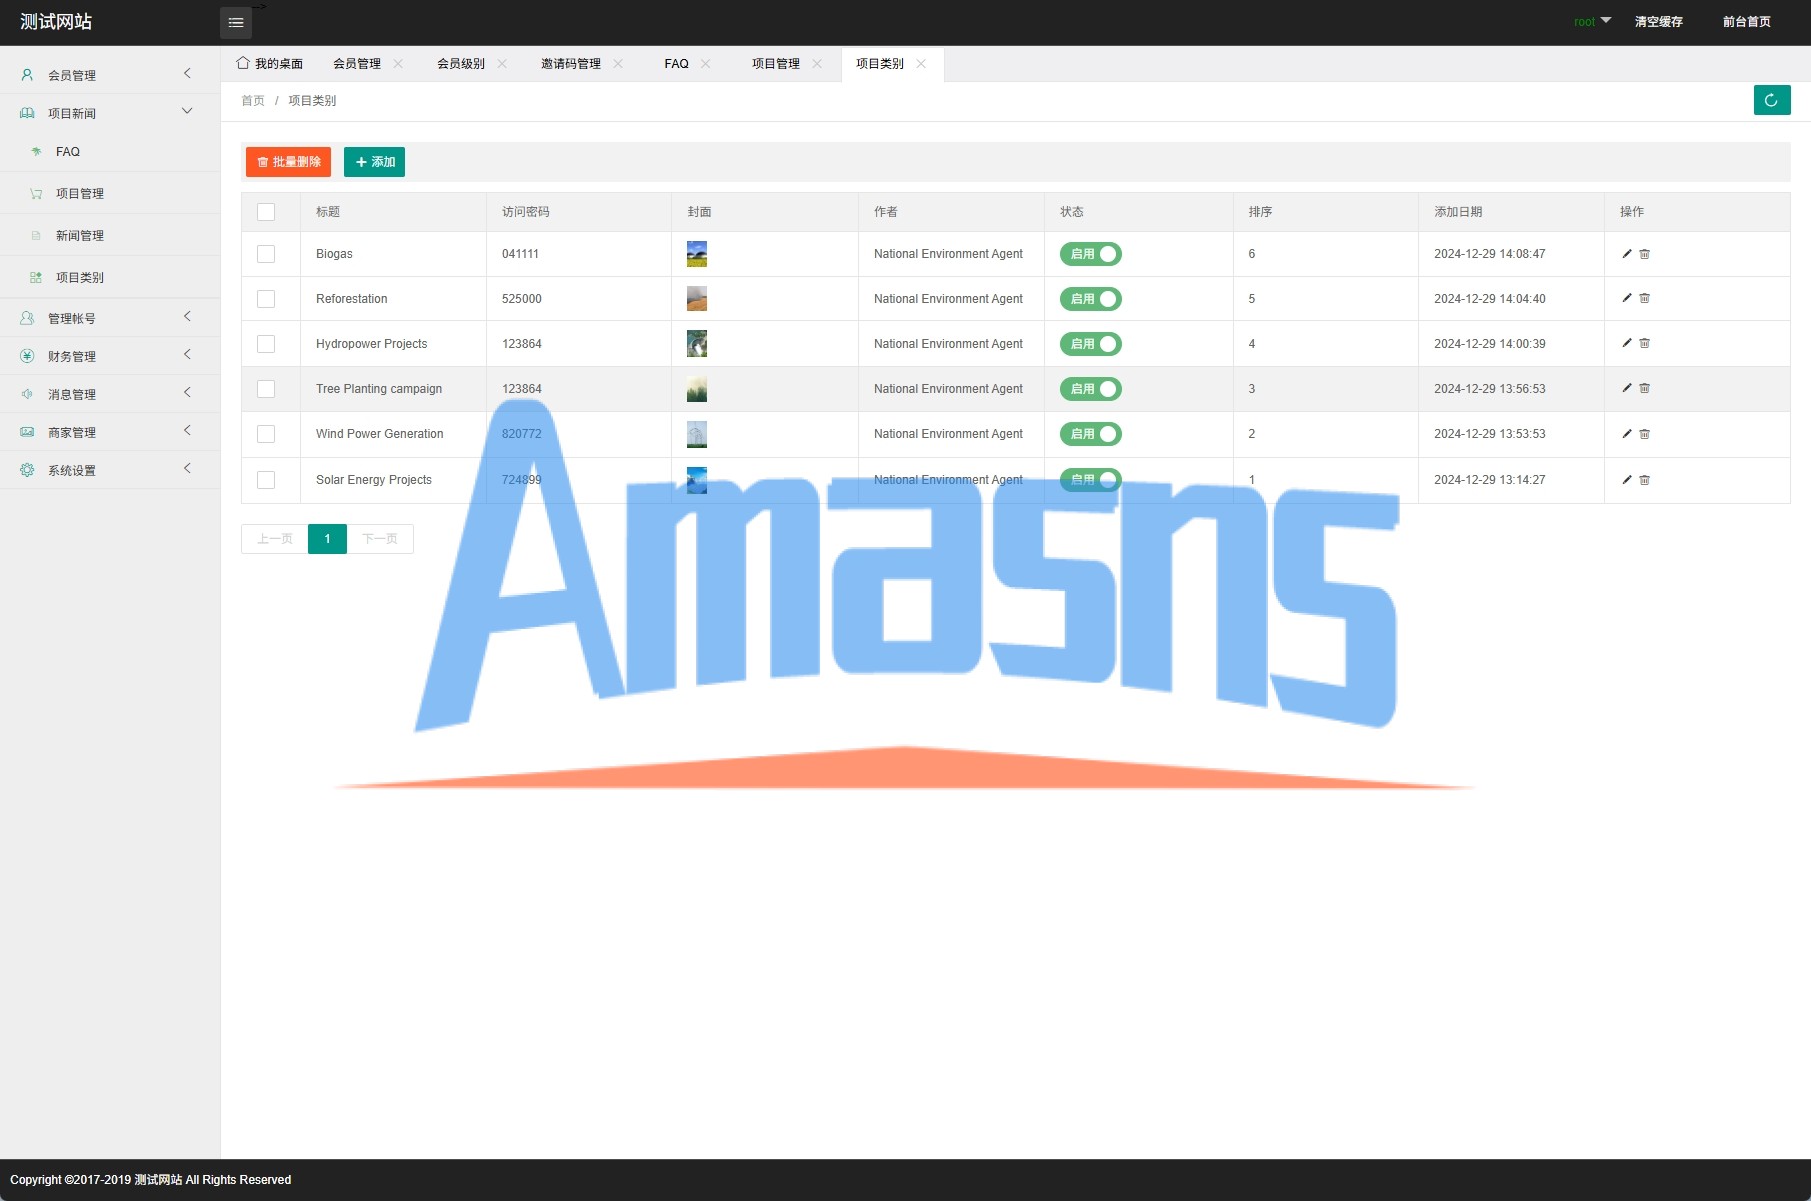Check the Tree Planting campaign checkbox
The width and height of the screenshot is (1811, 1201).
coord(266,389)
